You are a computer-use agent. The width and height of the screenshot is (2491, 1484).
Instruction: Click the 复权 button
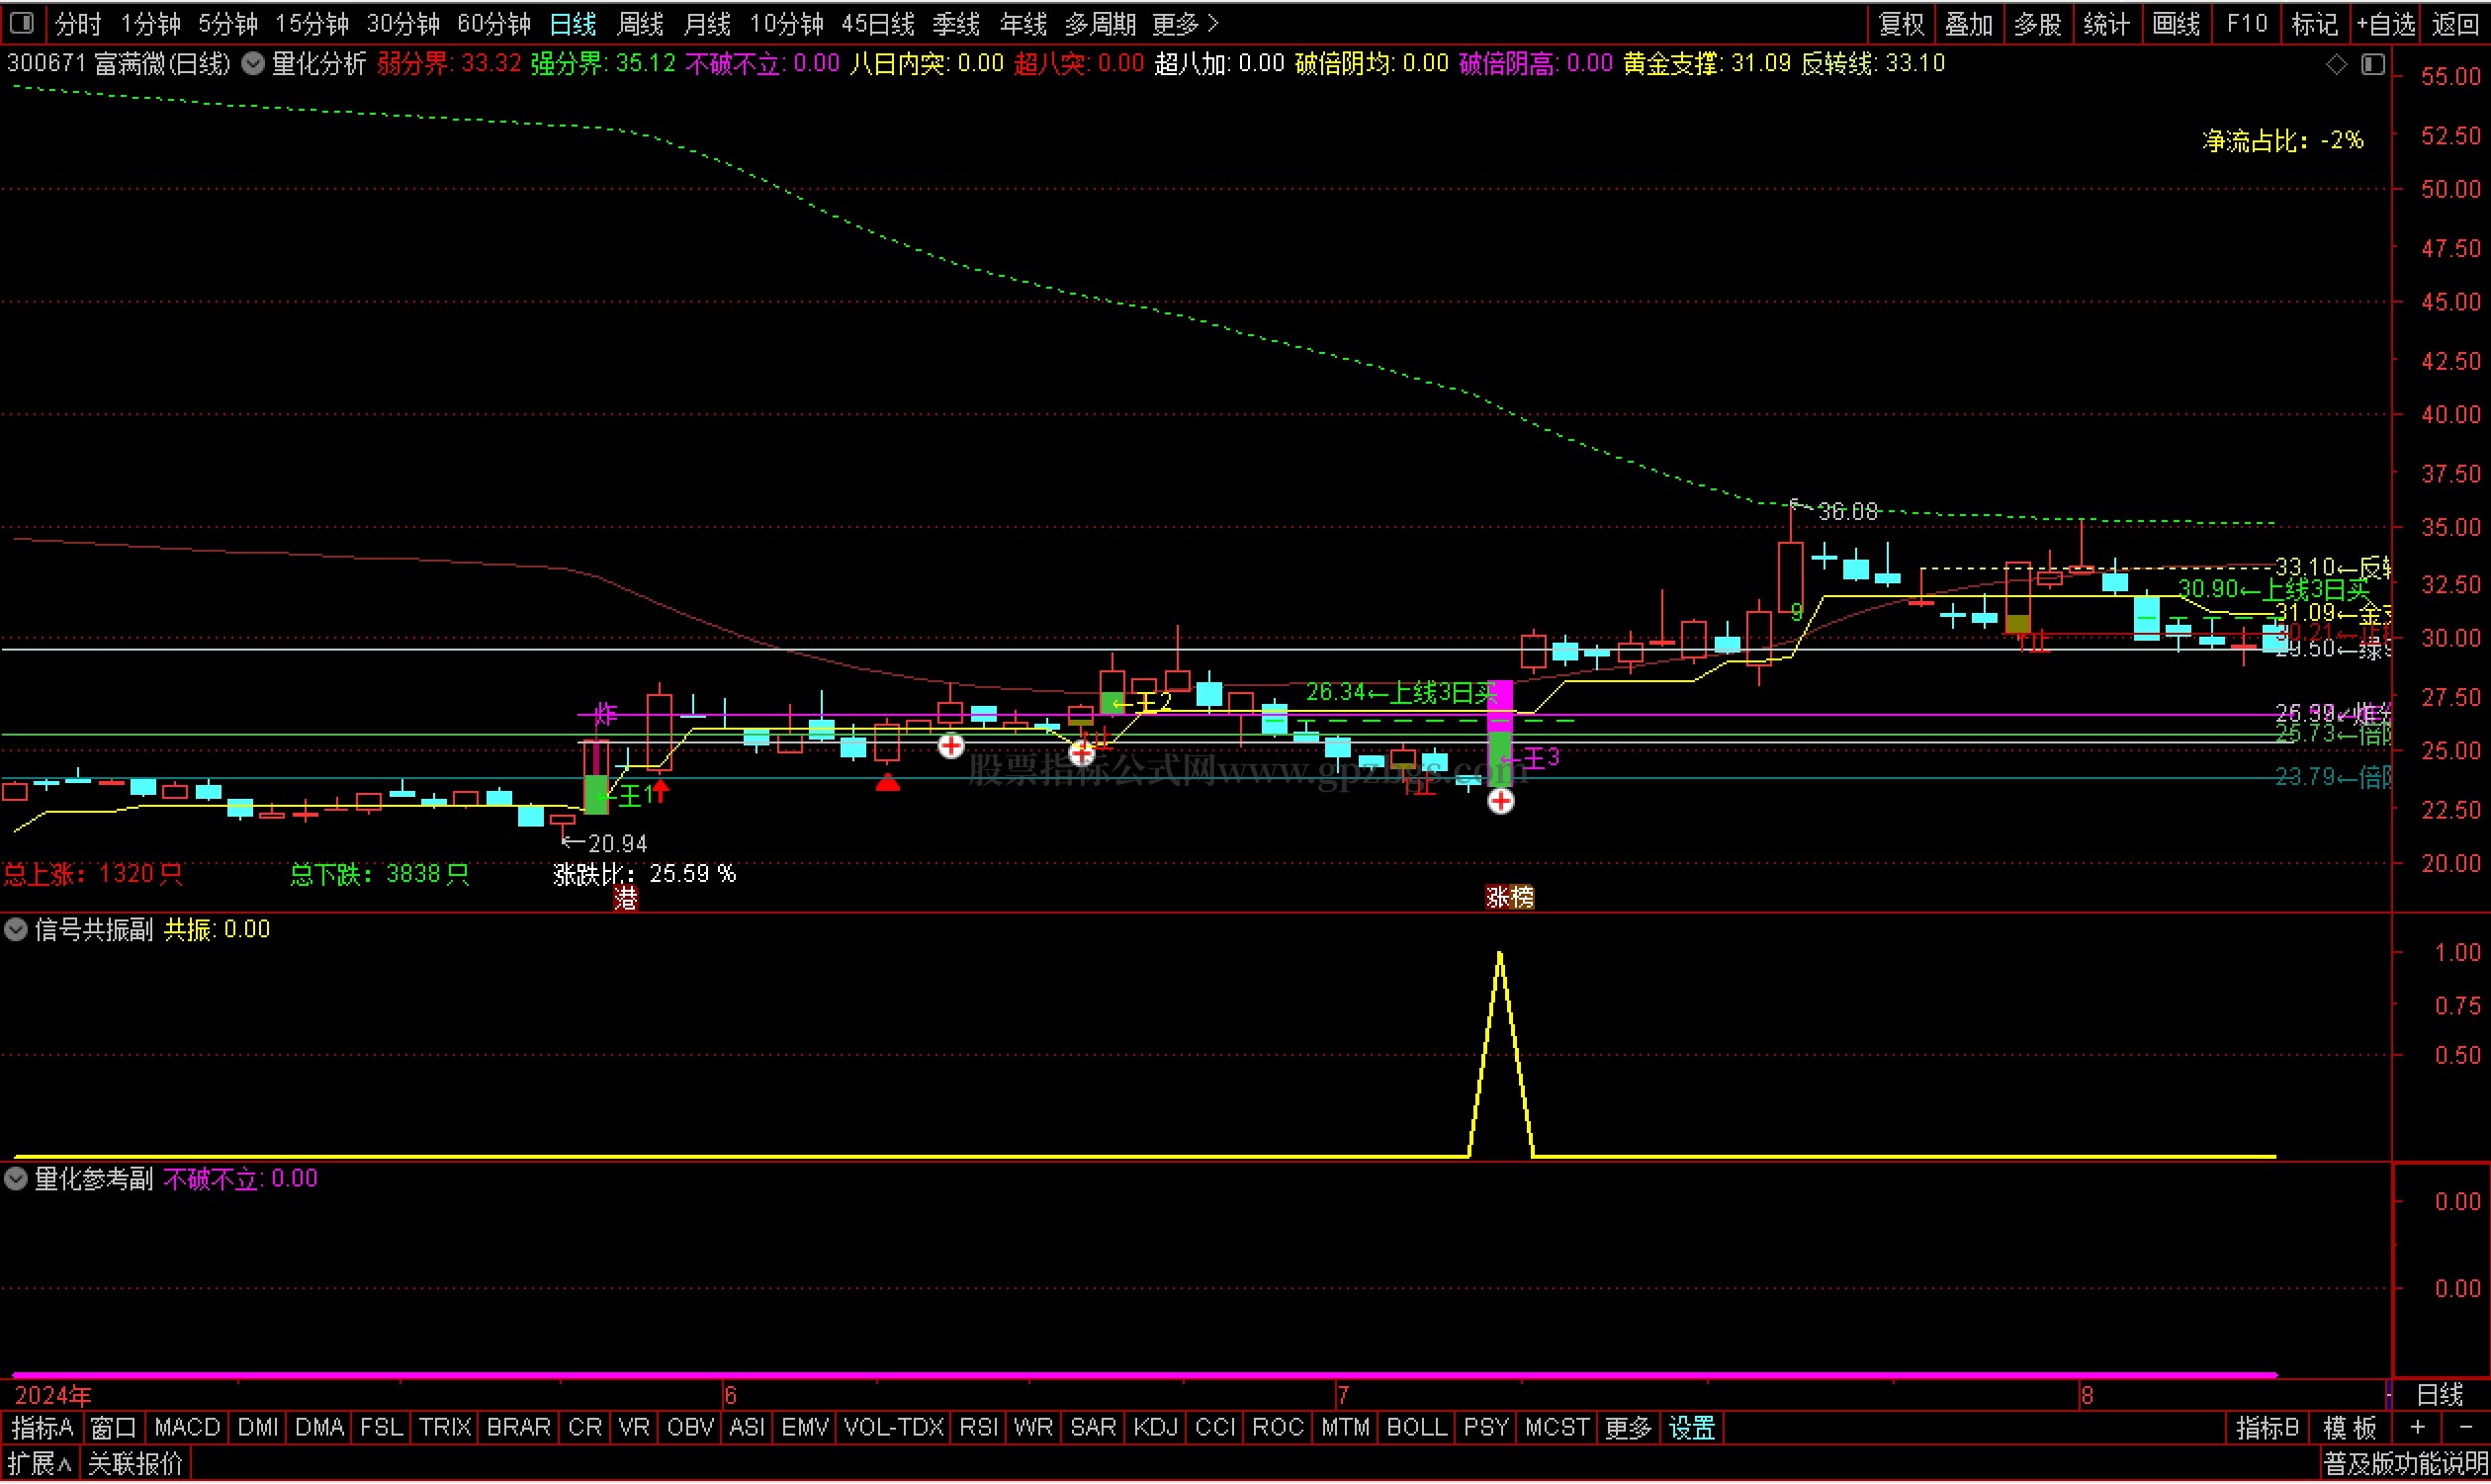point(1901,23)
